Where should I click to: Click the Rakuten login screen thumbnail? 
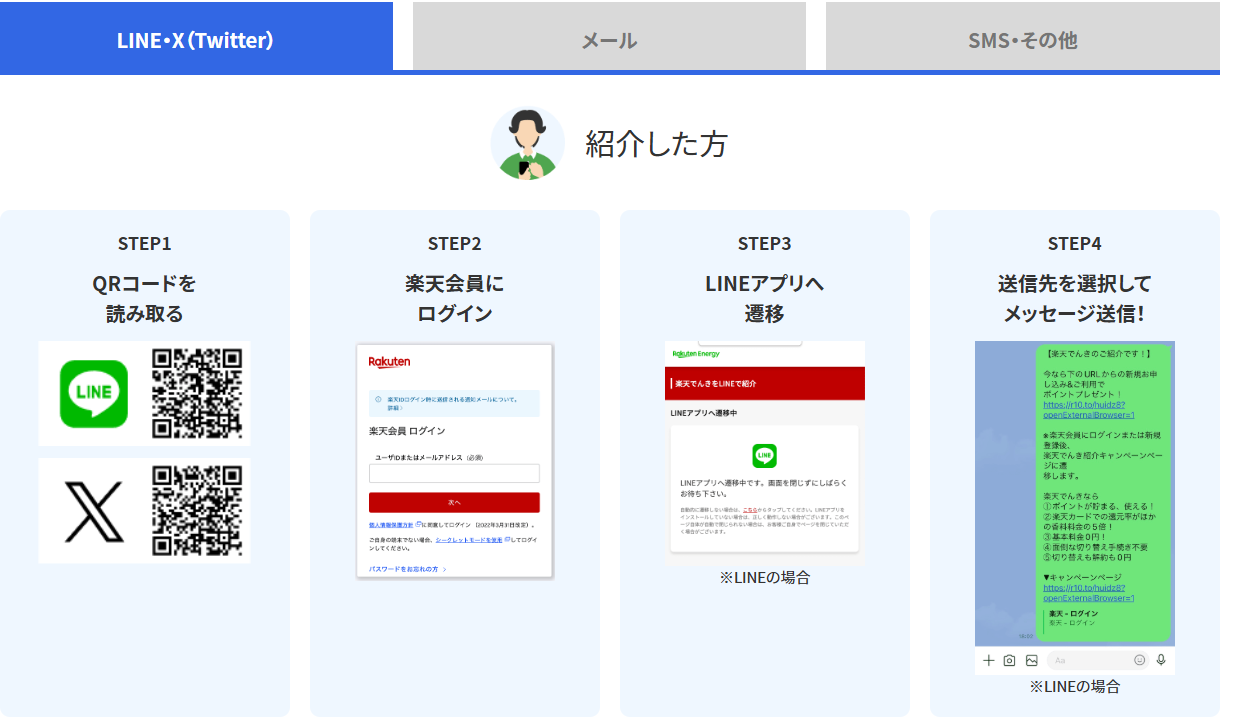coord(455,461)
